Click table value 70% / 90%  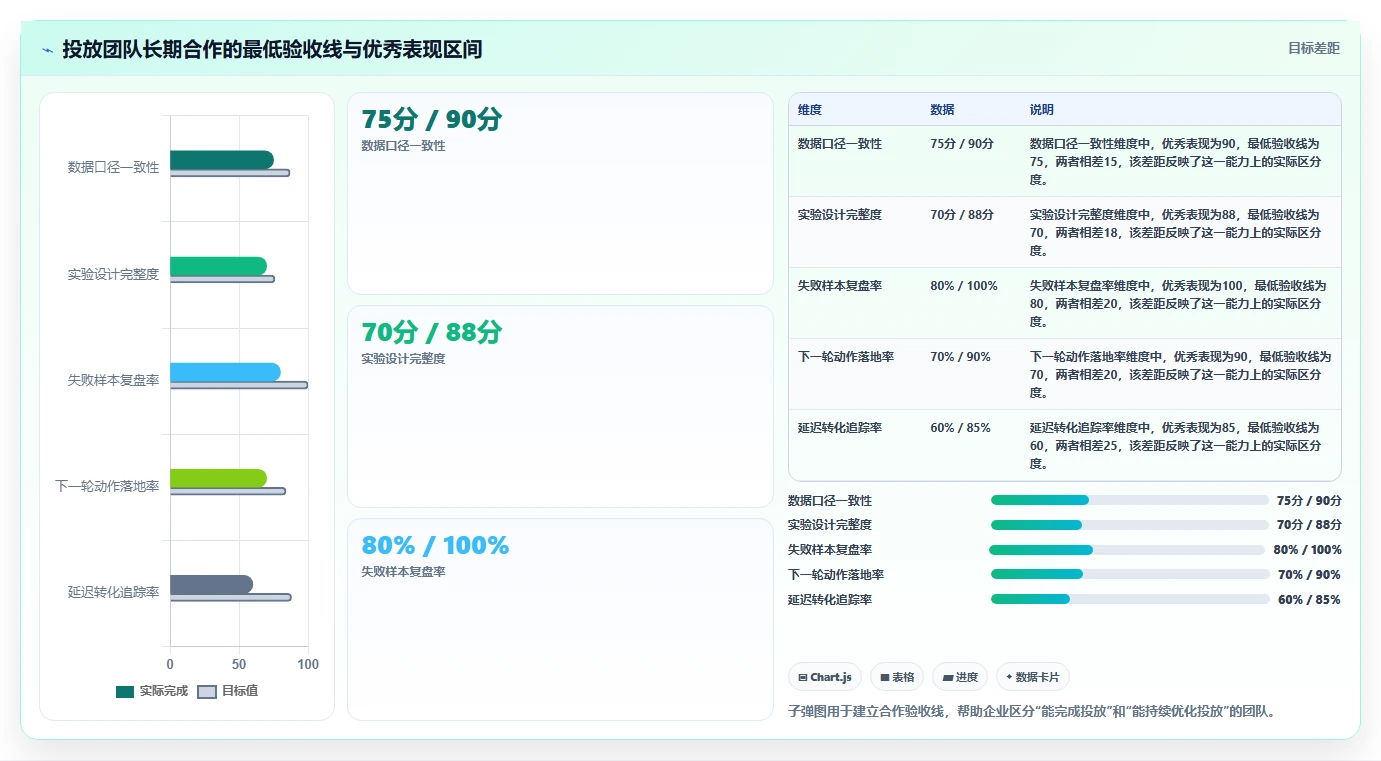[x=960, y=357]
